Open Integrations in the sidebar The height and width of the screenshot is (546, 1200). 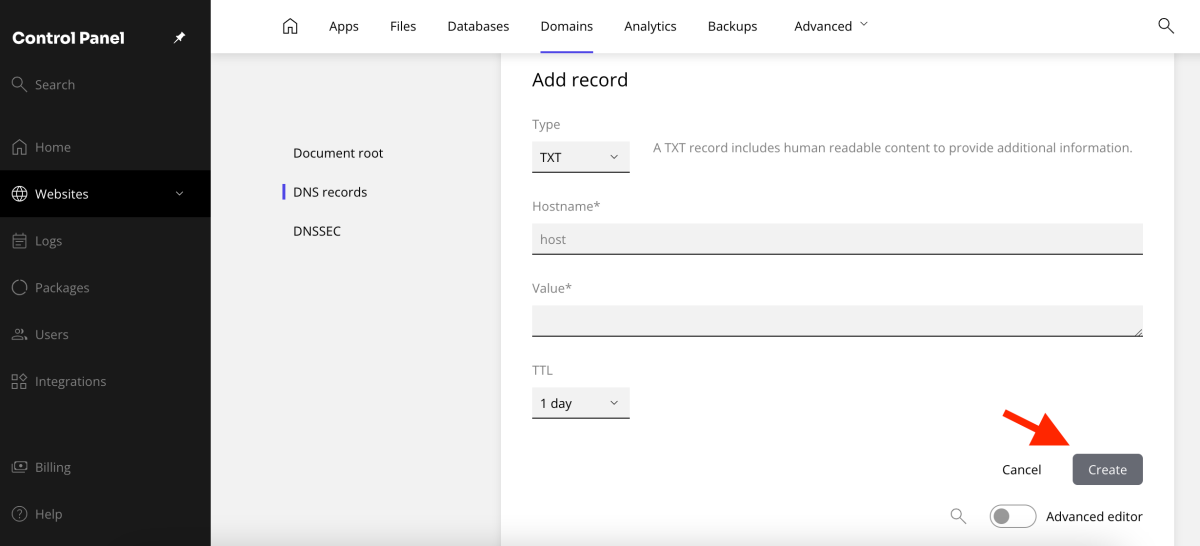pos(70,382)
